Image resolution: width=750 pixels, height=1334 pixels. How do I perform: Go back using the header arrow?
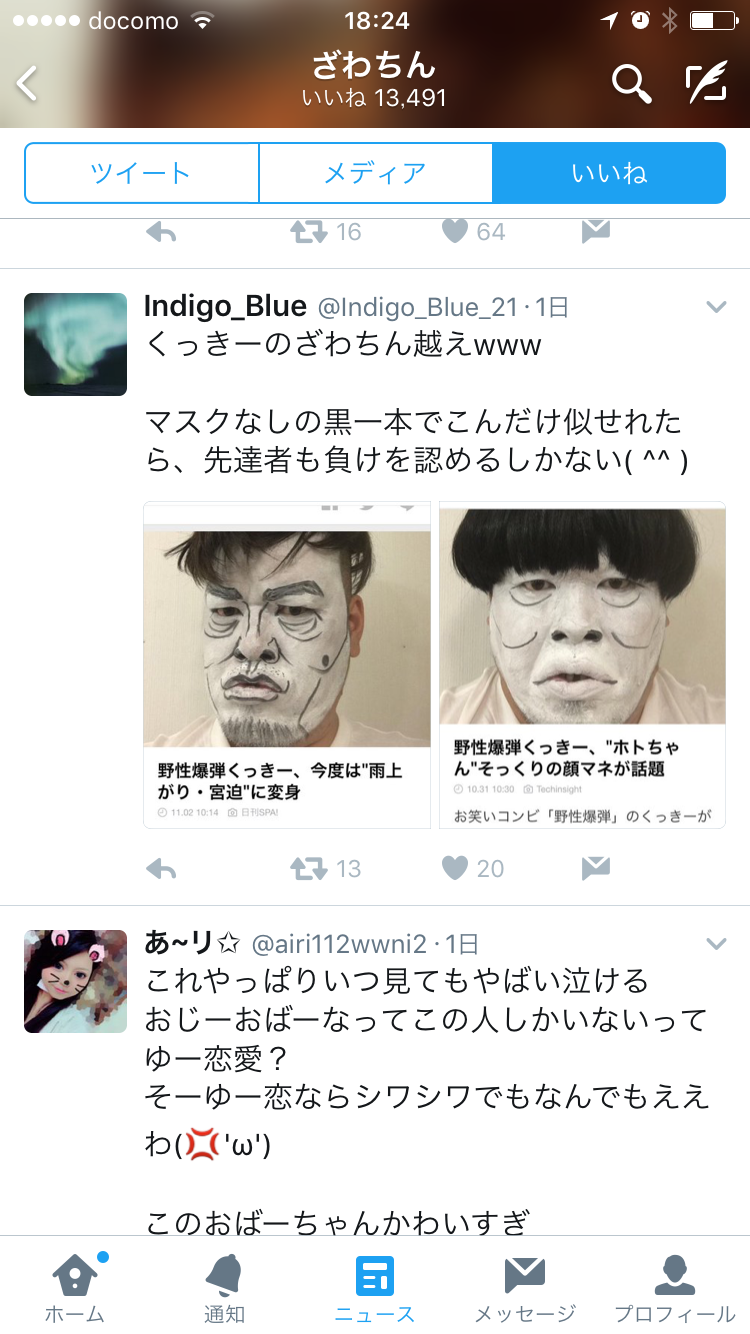tap(27, 84)
